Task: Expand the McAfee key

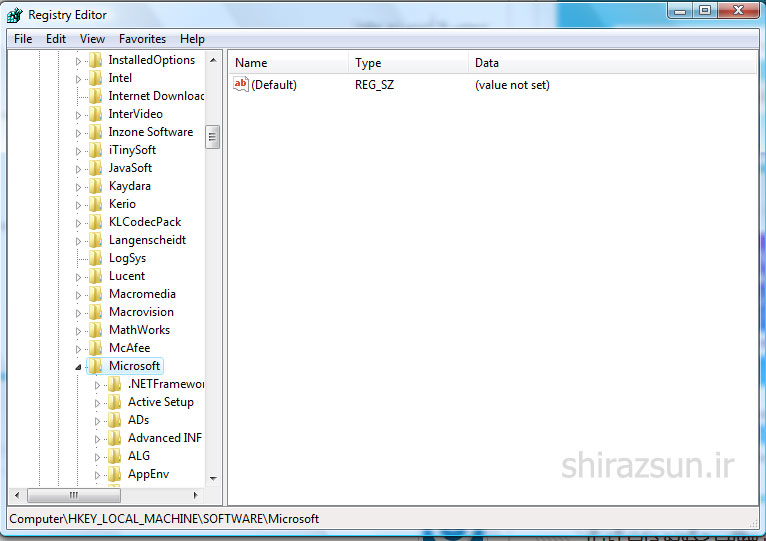Action: (x=78, y=349)
